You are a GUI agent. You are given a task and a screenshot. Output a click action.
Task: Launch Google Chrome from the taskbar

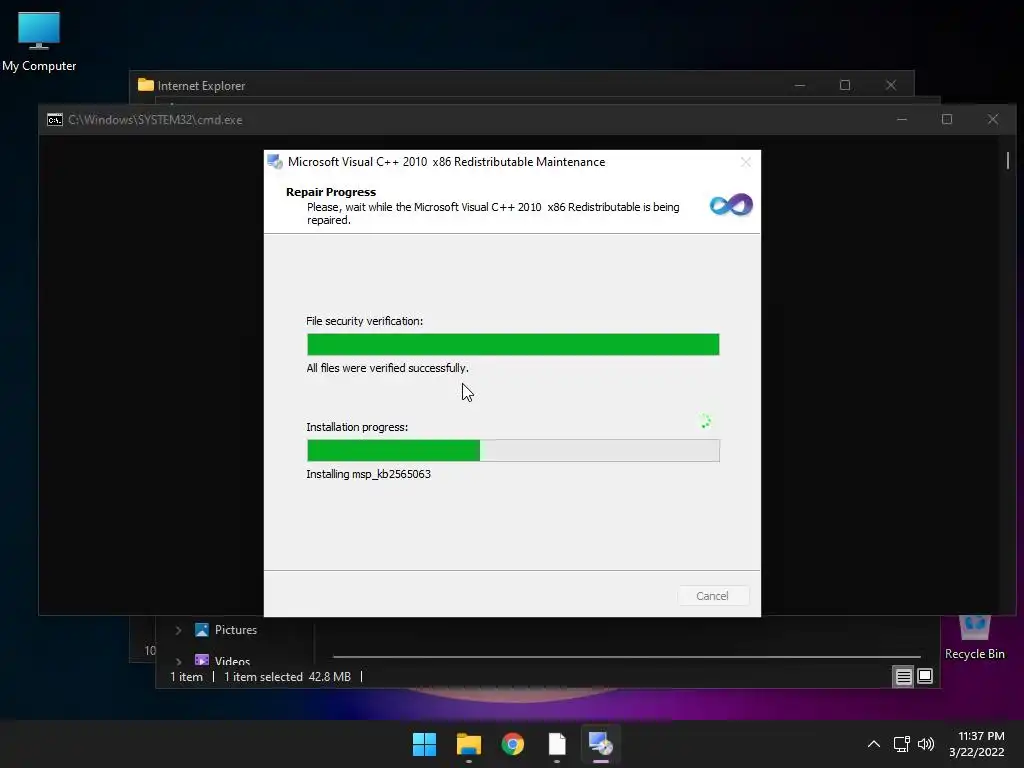(513, 744)
